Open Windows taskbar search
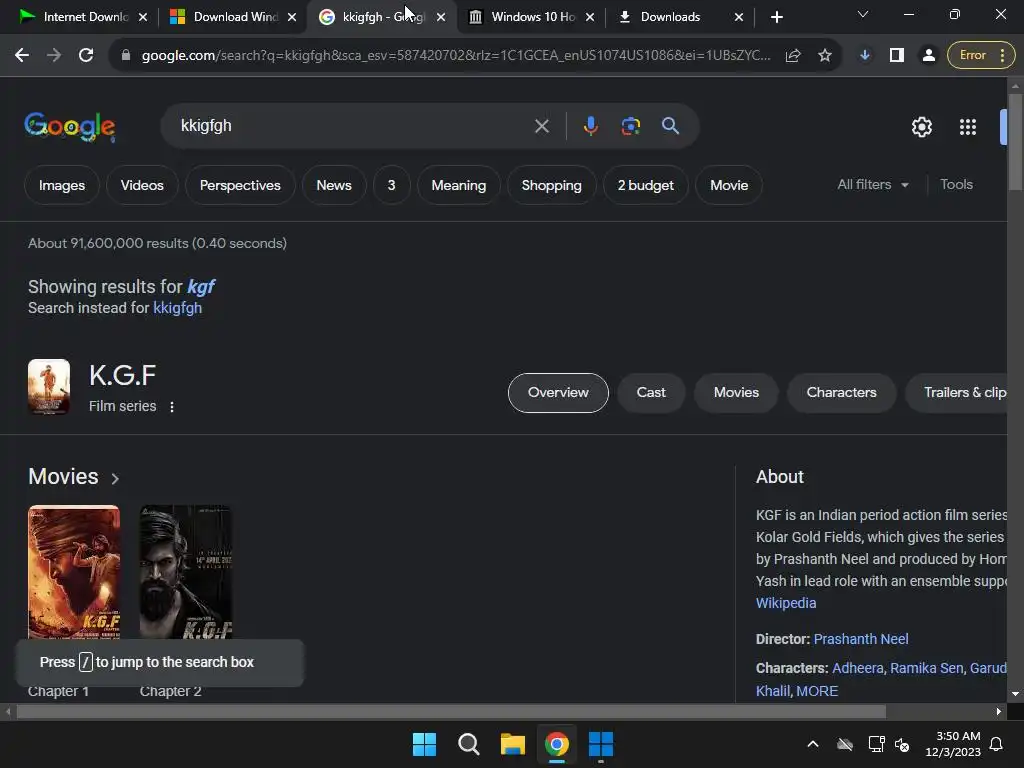Viewport: 1024px width, 768px height. [x=468, y=744]
